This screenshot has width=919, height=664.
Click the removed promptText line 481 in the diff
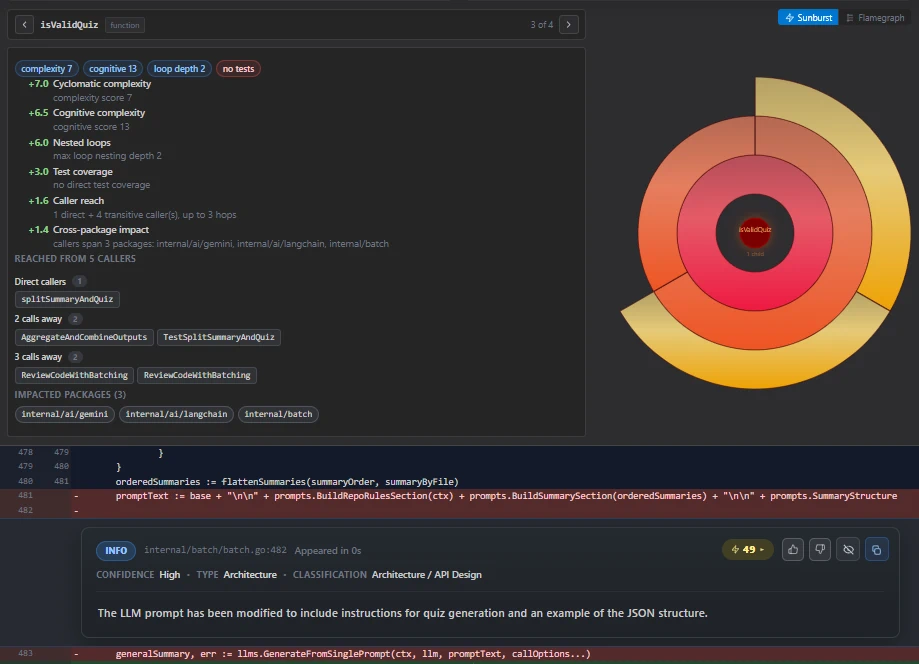click(x=460, y=496)
